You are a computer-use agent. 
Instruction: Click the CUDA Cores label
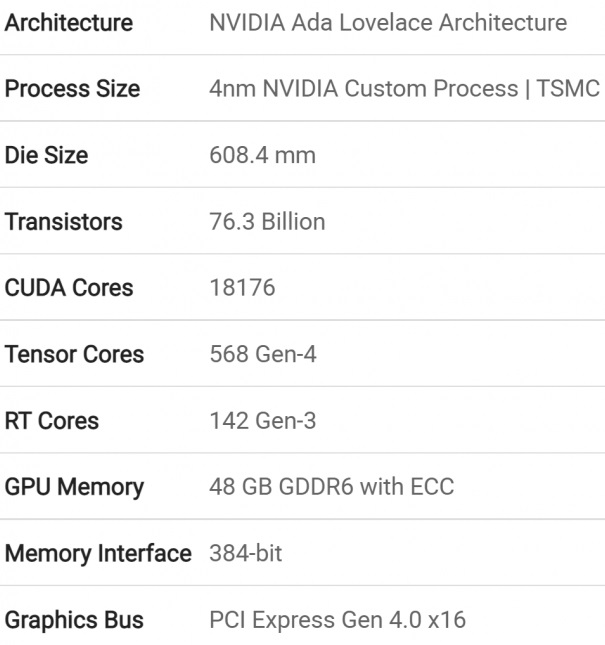click(x=69, y=288)
